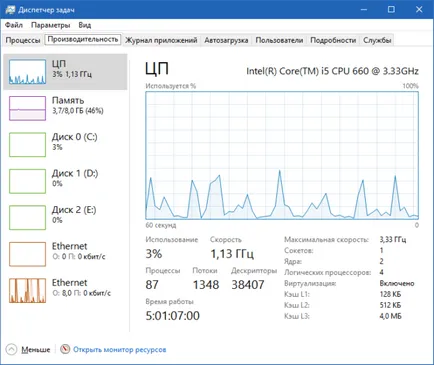Click the resource monitor gauge icon
Viewport: 434px width, 365px height.
click(65, 349)
